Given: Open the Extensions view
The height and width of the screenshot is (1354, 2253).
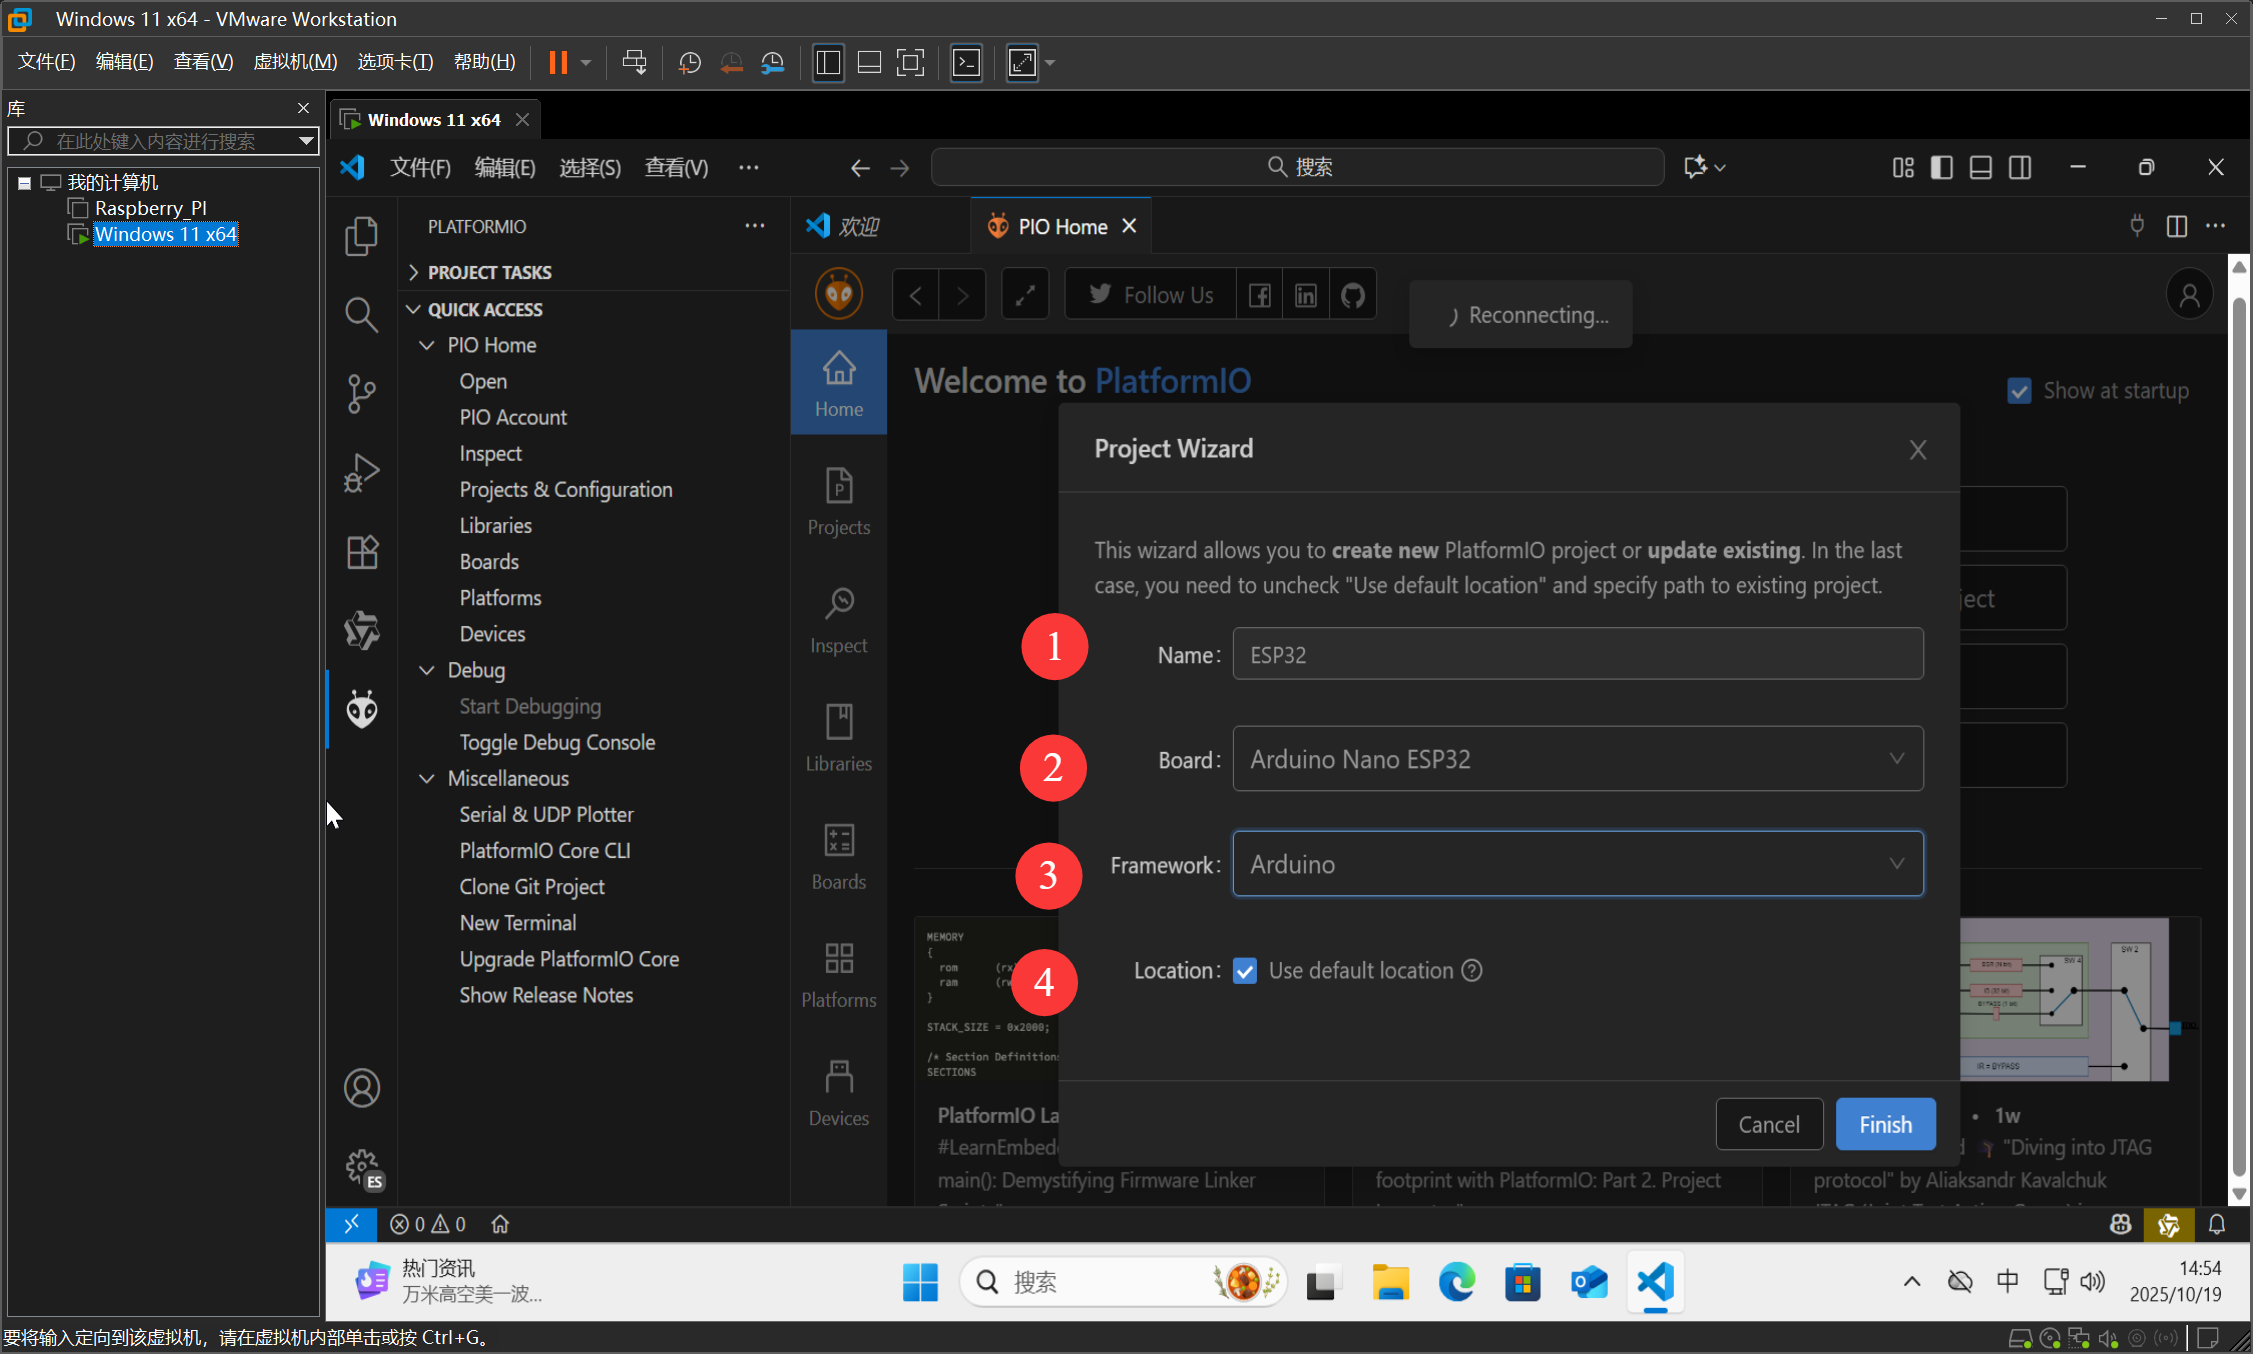Looking at the screenshot, I should (x=361, y=552).
